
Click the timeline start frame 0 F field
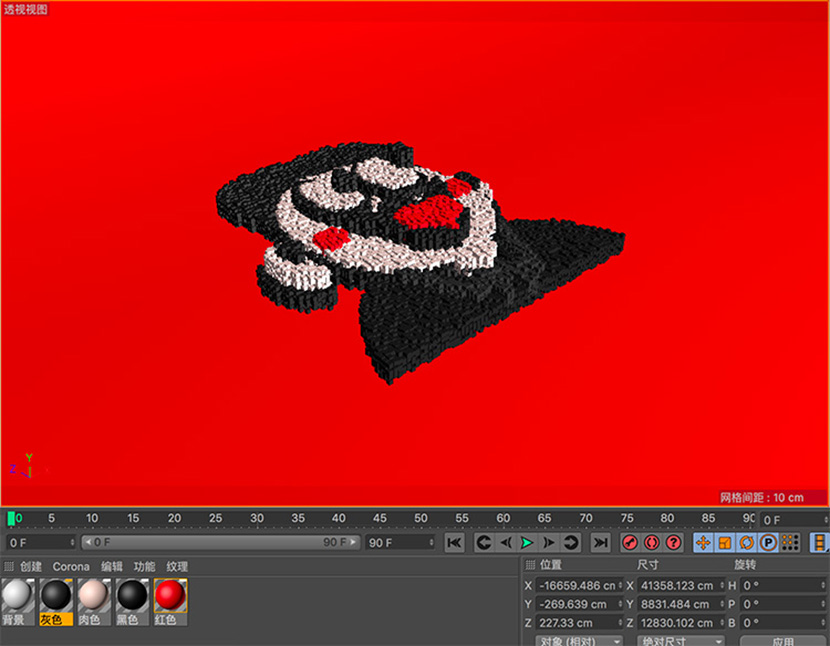41,543
